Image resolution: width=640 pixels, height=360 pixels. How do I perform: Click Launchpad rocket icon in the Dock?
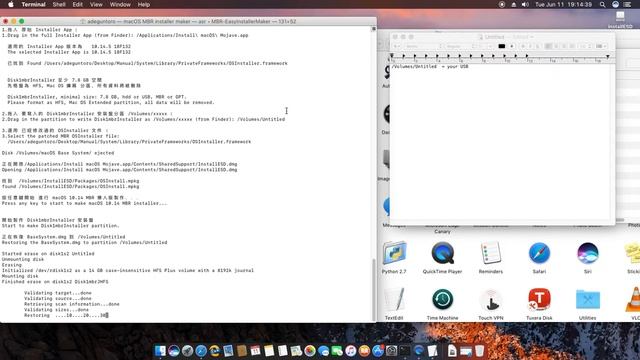tap(187, 351)
